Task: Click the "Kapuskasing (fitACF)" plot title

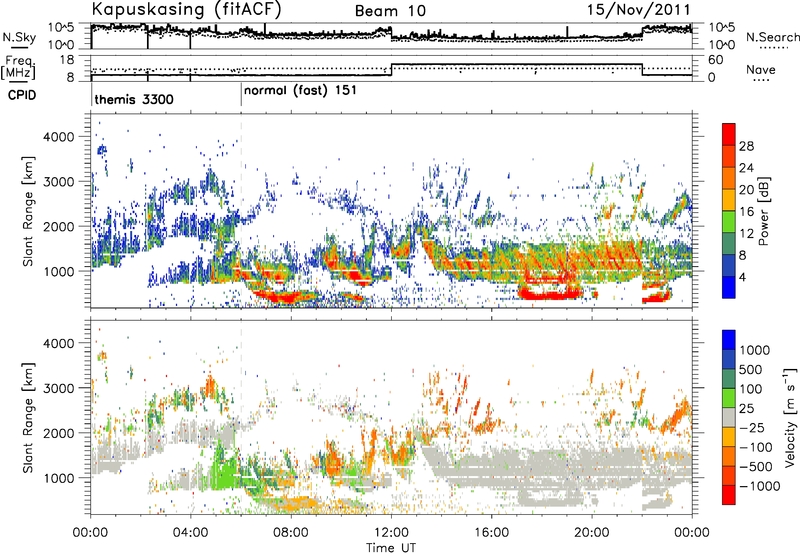Action: [x=186, y=9]
